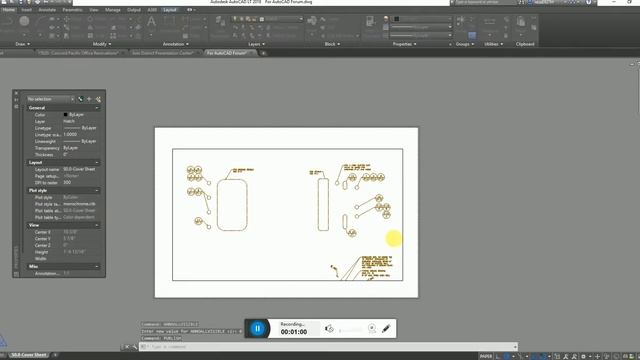The height and width of the screenshot is (360, 640).
Task: Open the Manage ribbon tab
Action: click(x=113, y=10)
